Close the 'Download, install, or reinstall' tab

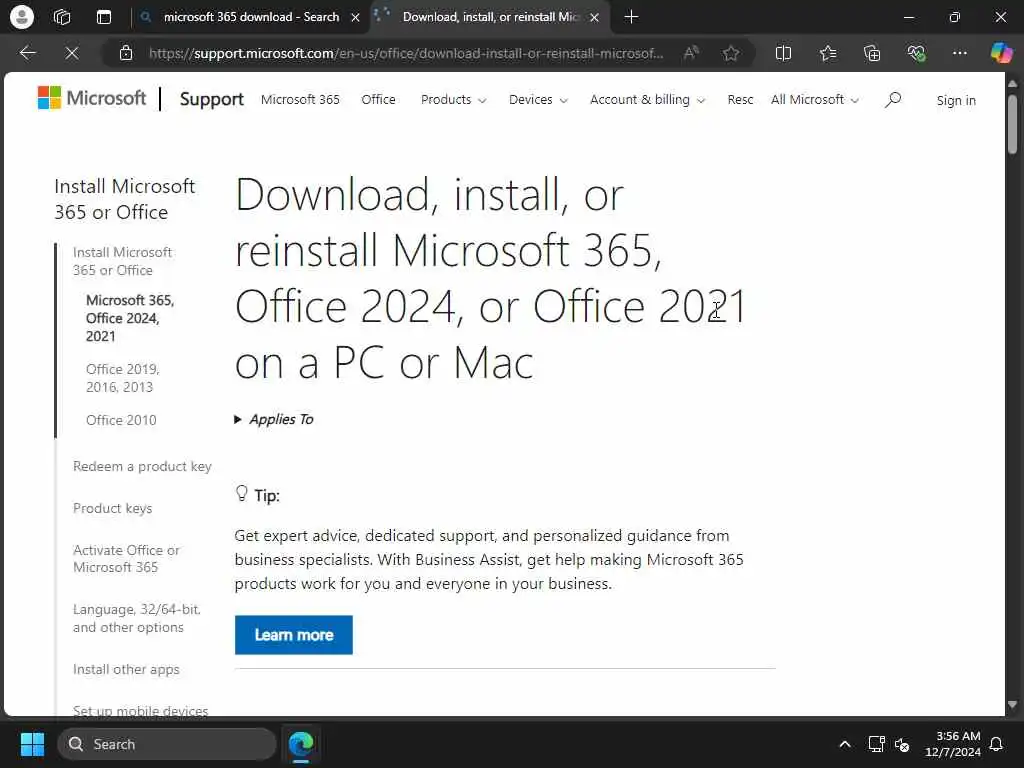pos(594,18)
